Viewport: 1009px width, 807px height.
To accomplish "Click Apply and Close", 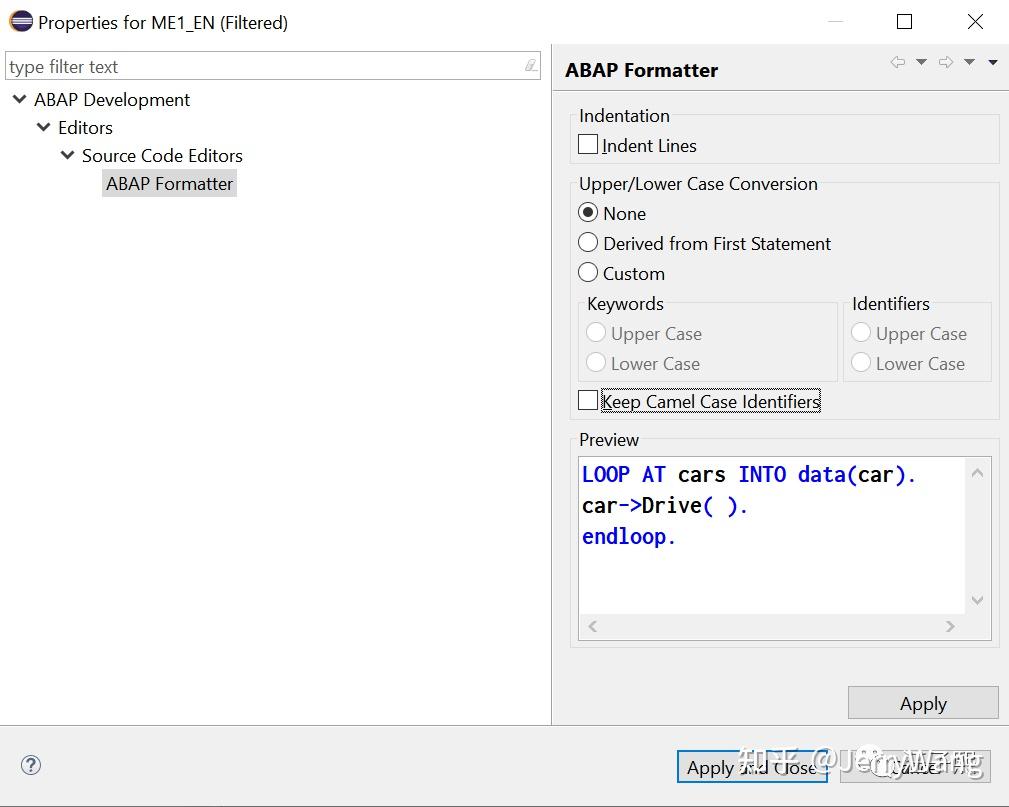I will [x=752, y=767].
